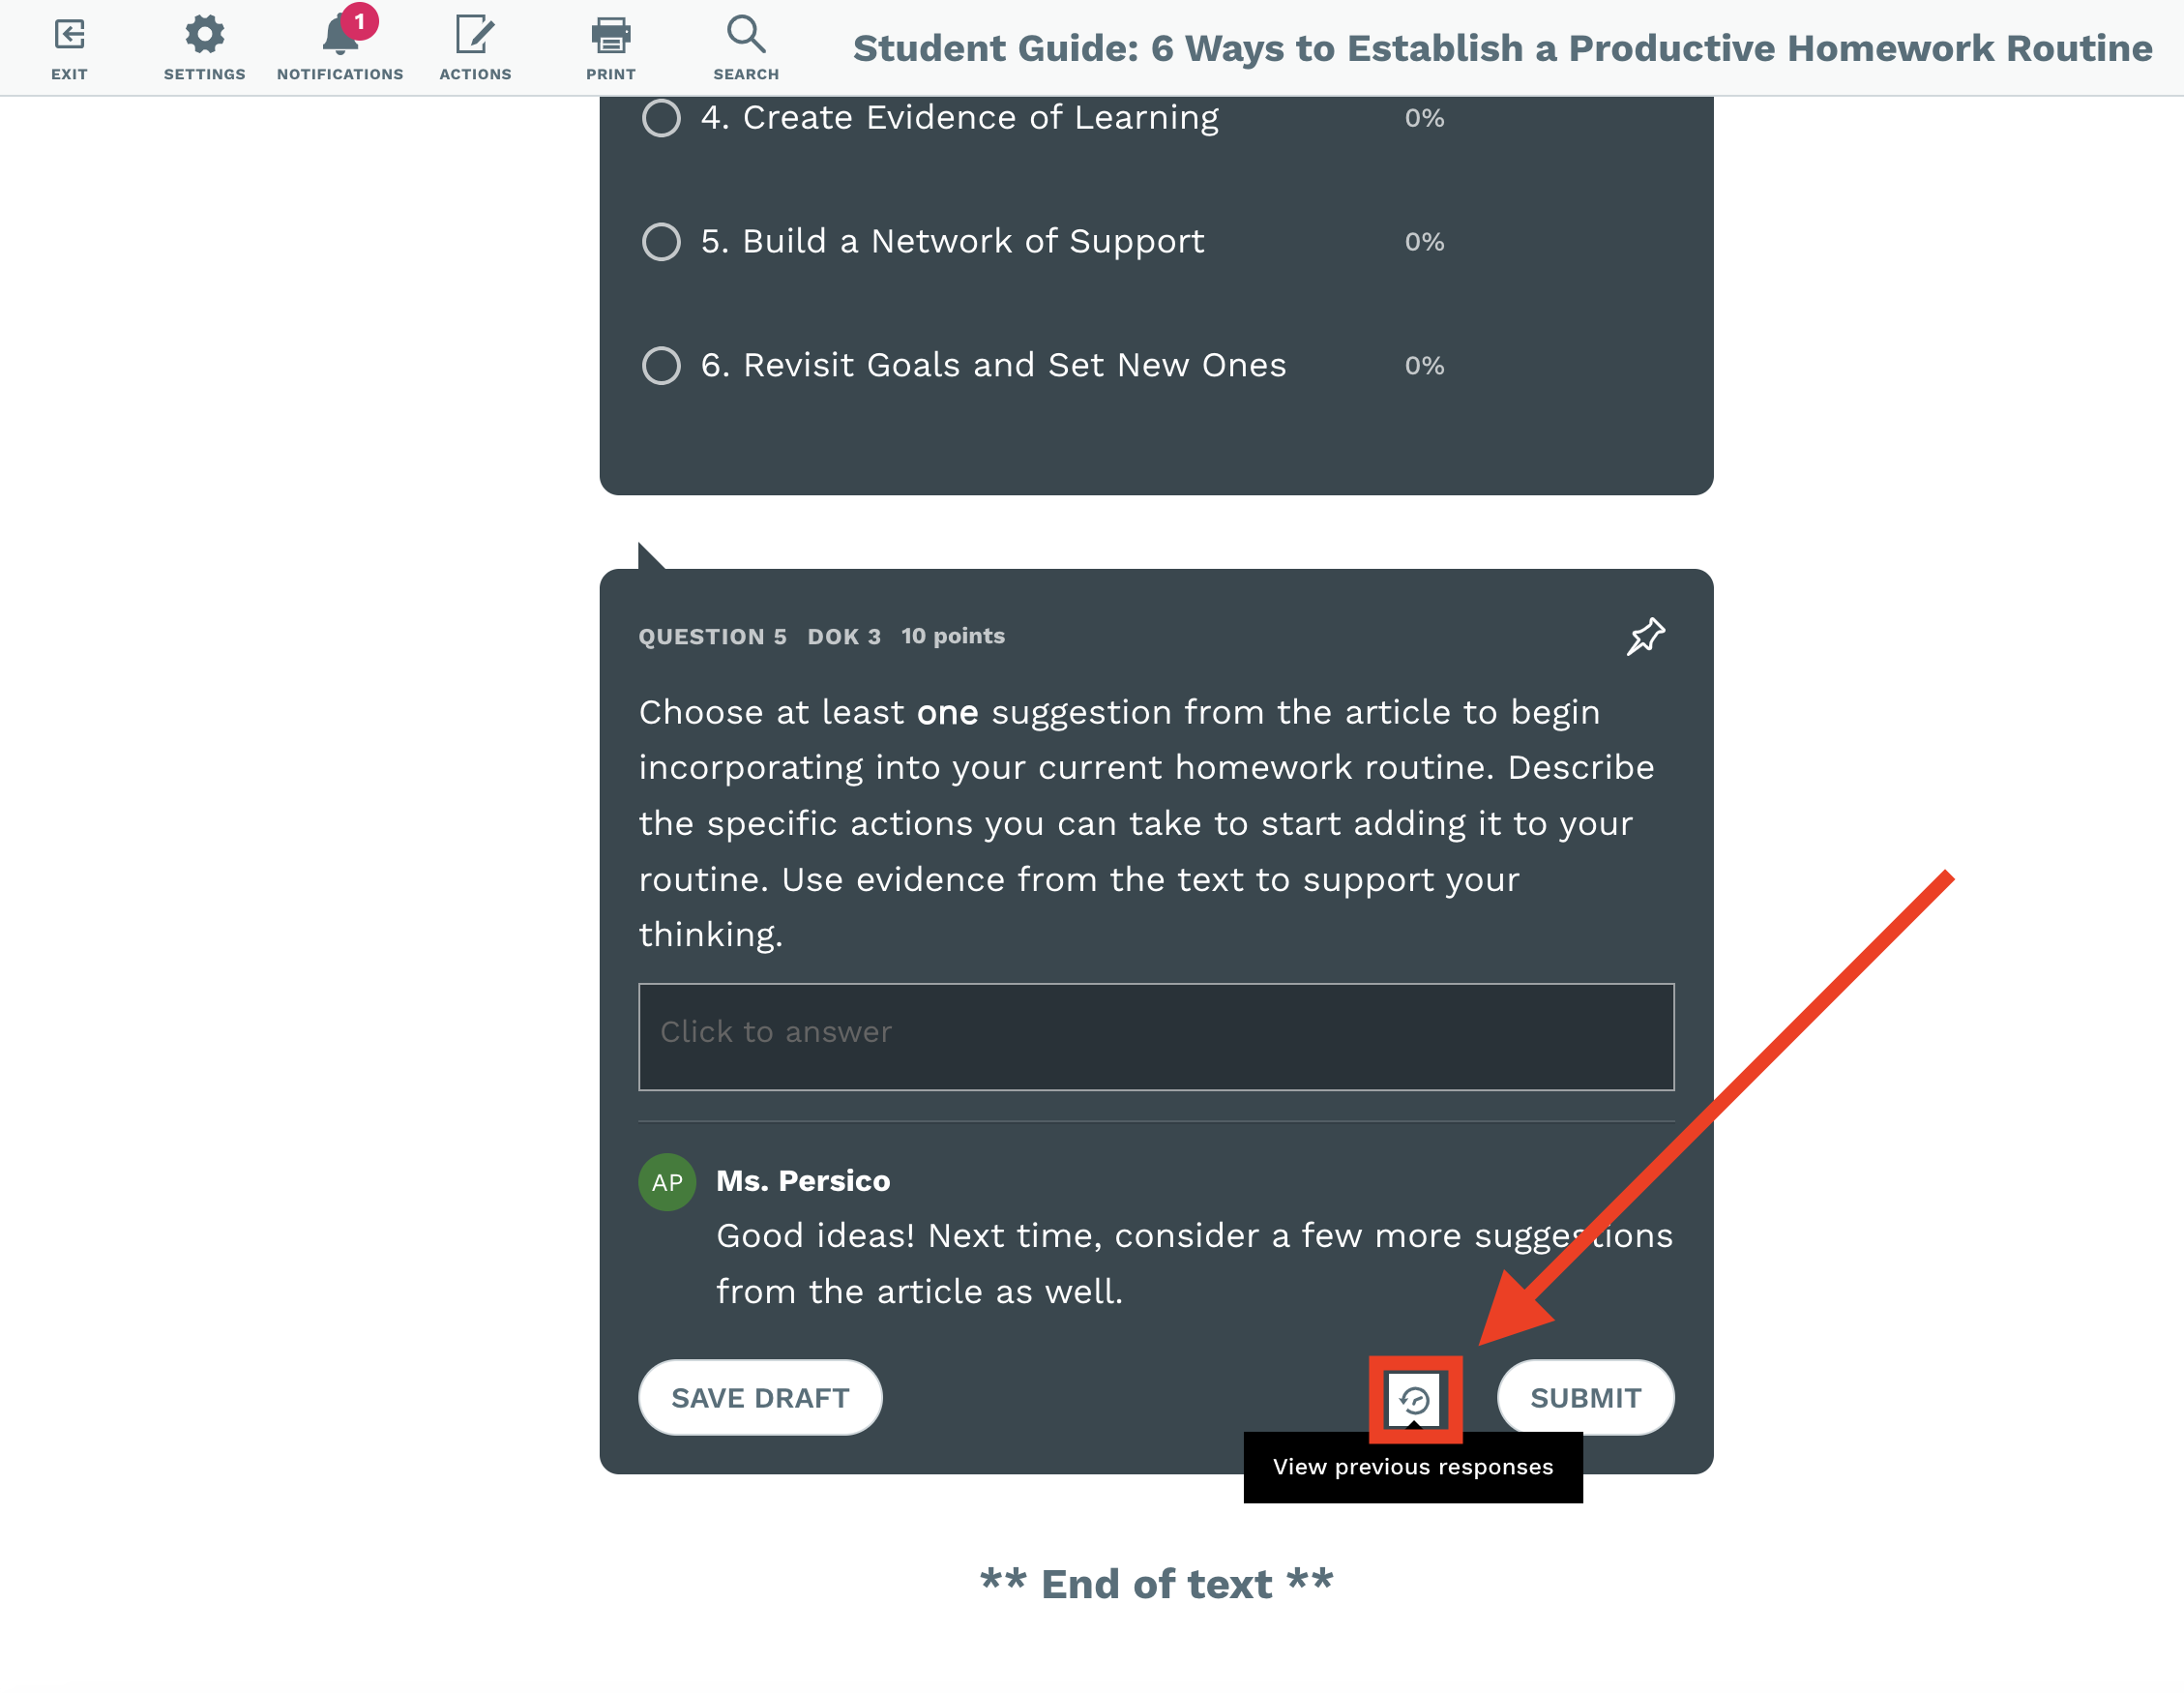Pin Question 5 with the pushpin icon

coord(1645,636)
